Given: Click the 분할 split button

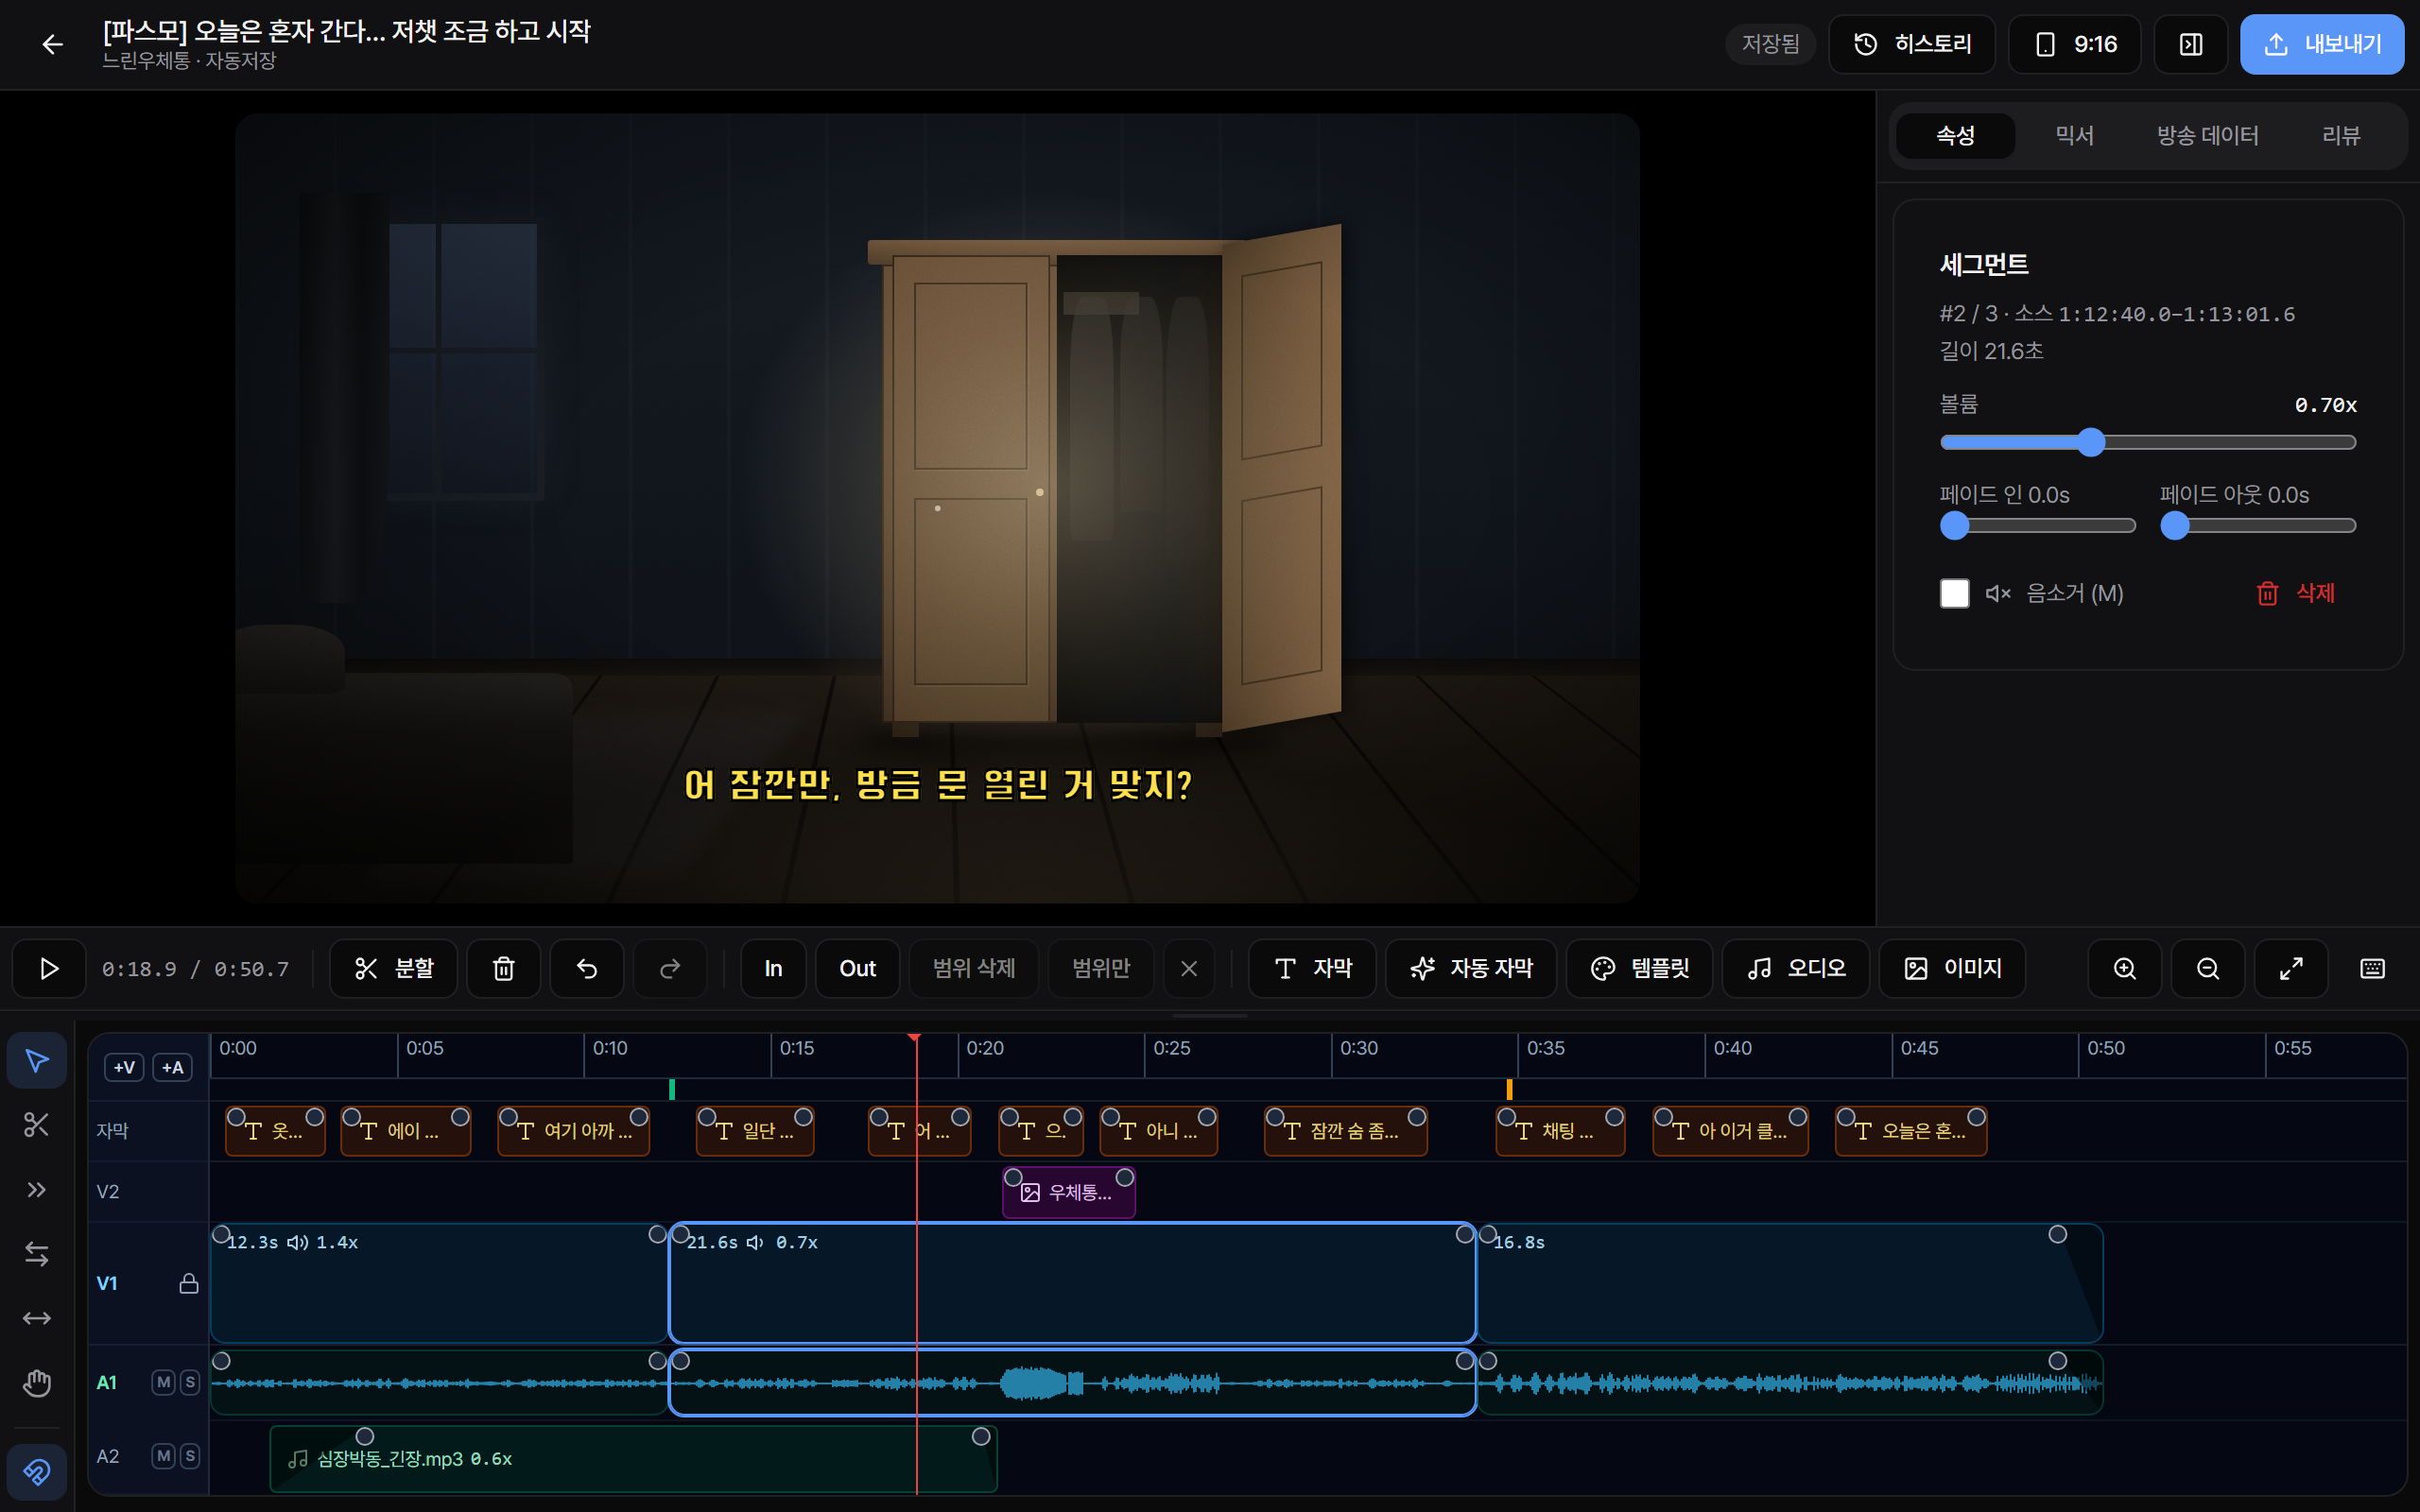Looking at the screenshot, I should pyautogui.click(x=394, y=968).
